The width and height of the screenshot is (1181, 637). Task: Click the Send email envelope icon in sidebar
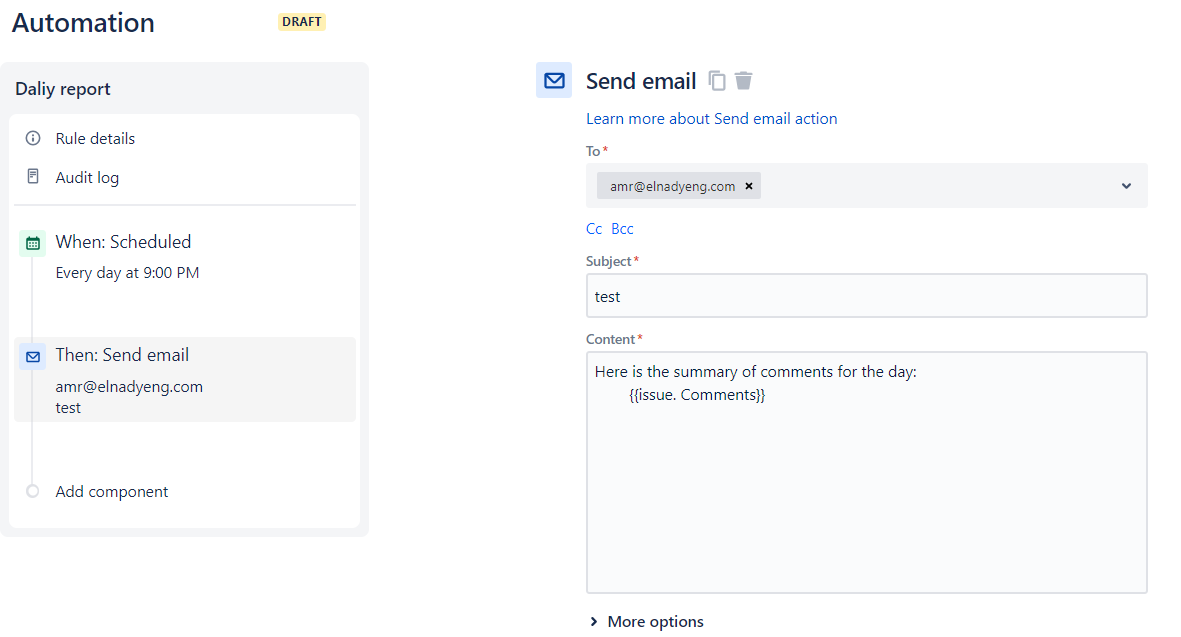31,355
